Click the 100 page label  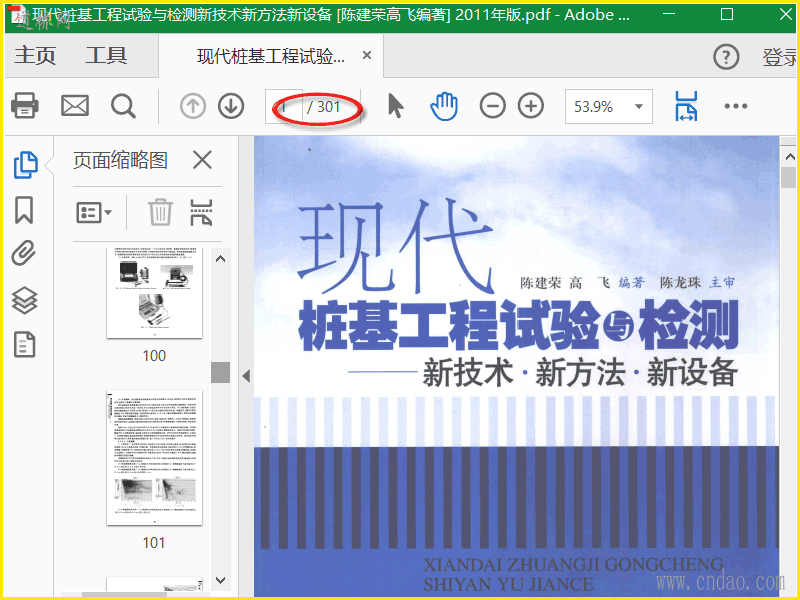pyautogui.click(x=154, y=356)
